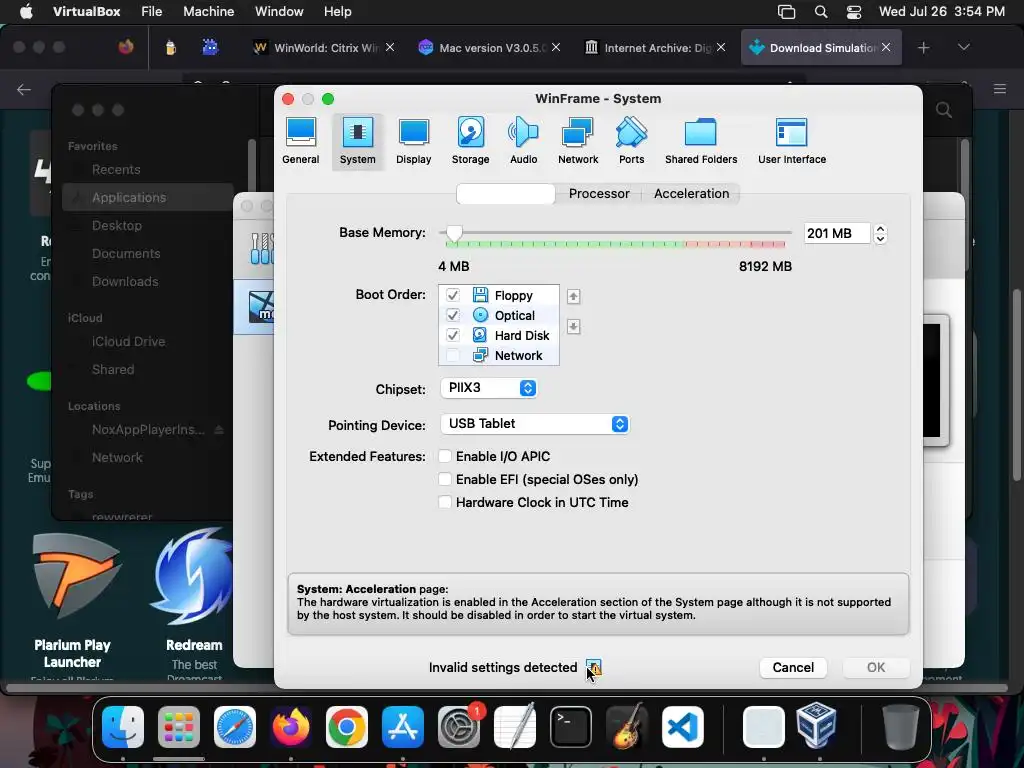The image size is (1024, 768).
Task: Open the VirtualBox application menu
Action: tap(86, 12)
